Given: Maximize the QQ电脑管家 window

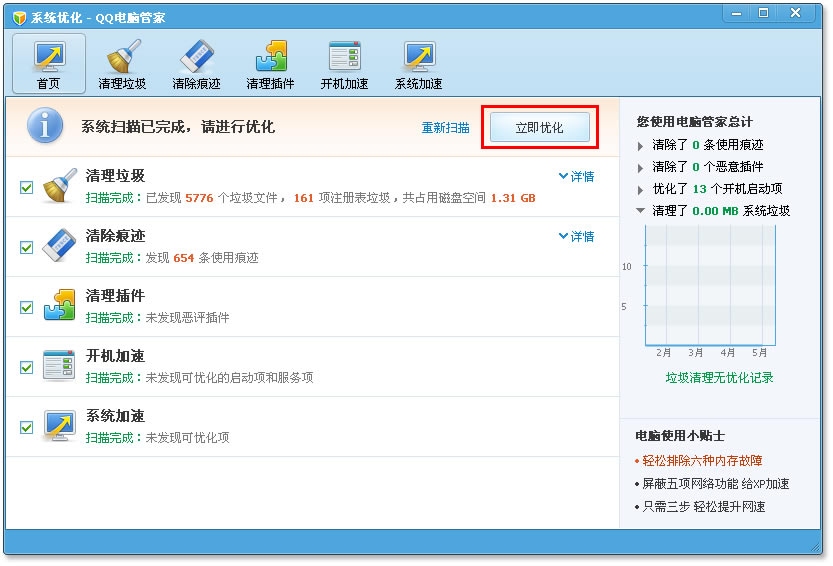Looking at the screenshot, I should (x=763, y=13).
